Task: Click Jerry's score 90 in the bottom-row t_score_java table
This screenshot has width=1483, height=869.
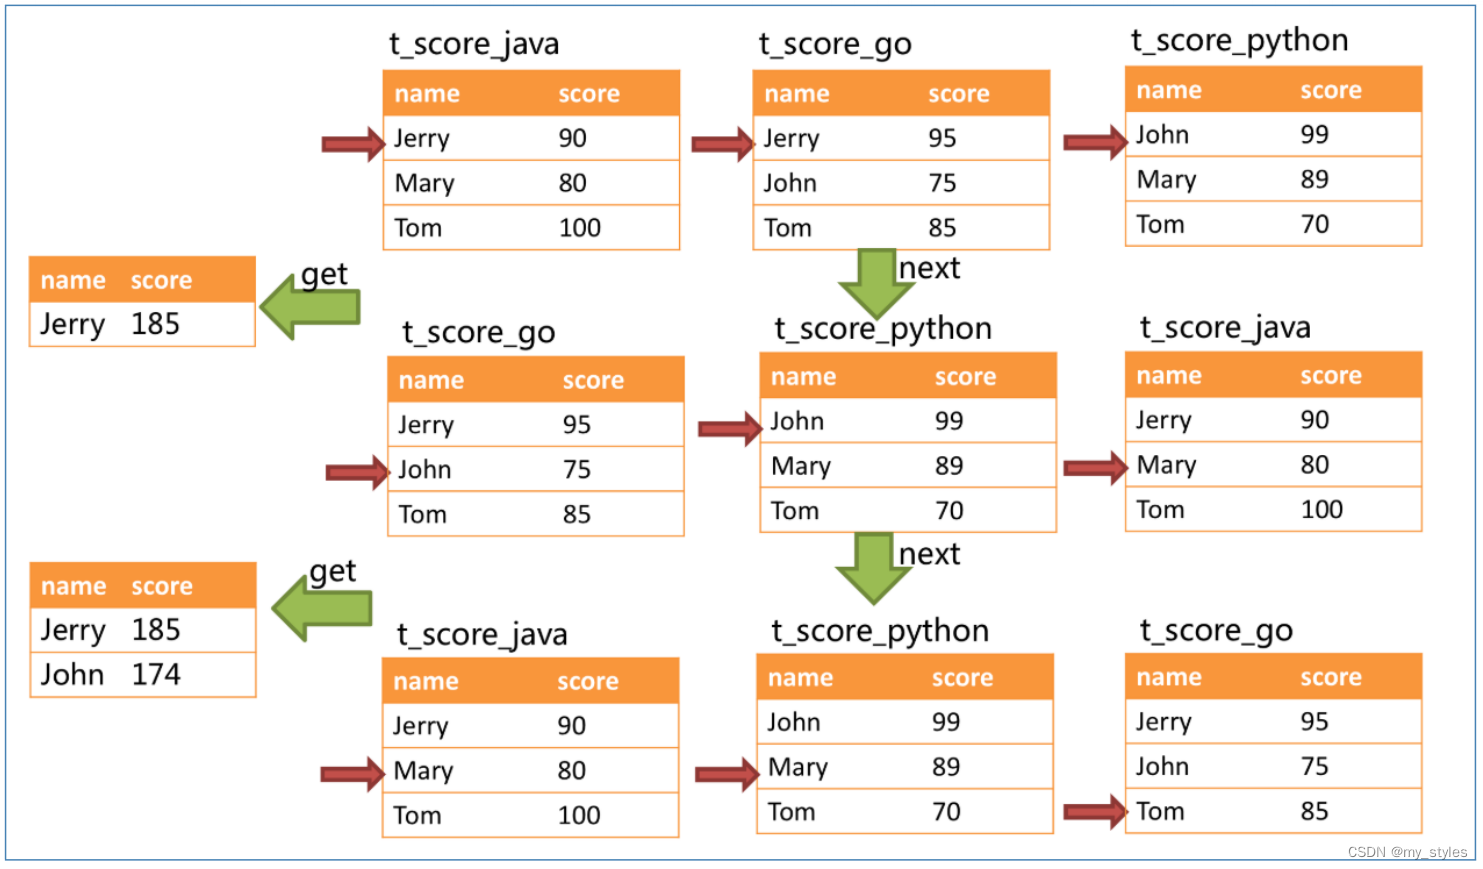Action: [x=571, y=726]
